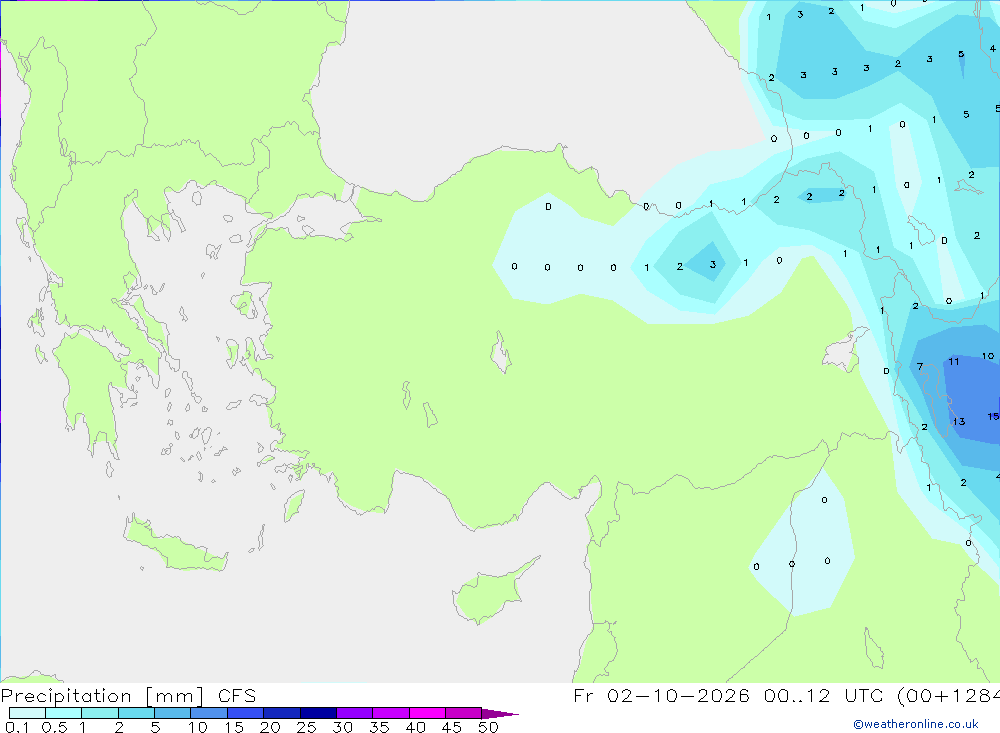Select the 45–50 mm legend swatch
The height and width of the screenshot is (733, 1000).
[x=463, y=713]
